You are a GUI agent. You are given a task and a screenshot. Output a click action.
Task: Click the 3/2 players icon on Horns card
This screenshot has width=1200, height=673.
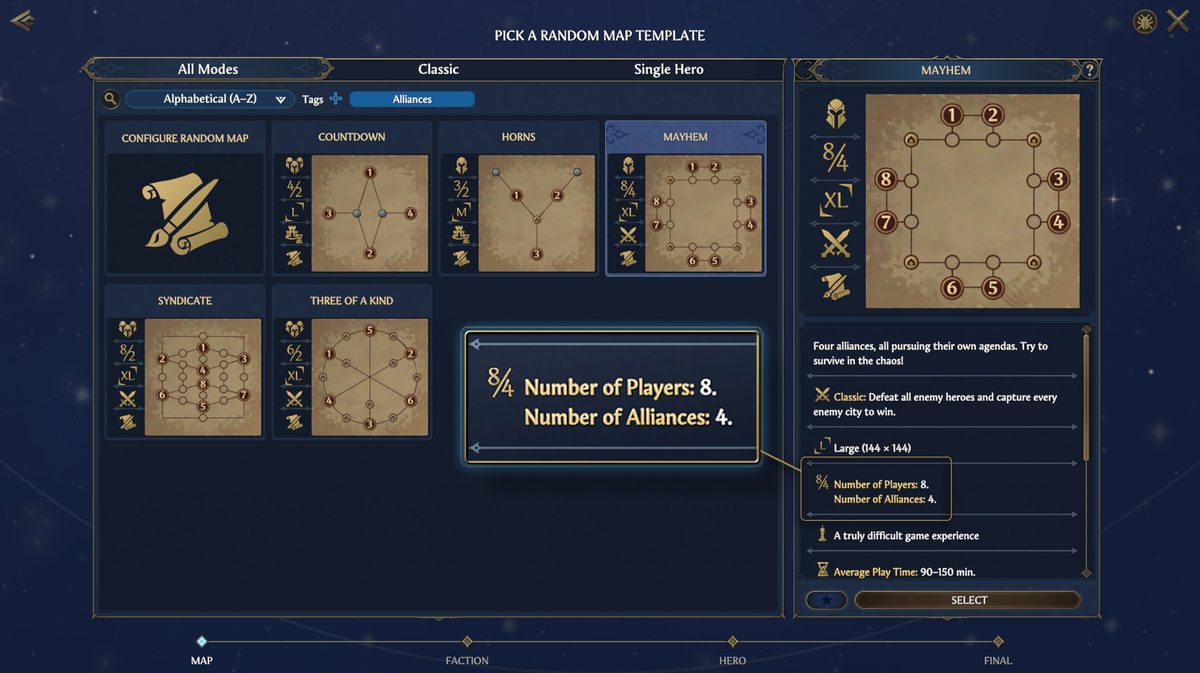click(x=461, y=188)
